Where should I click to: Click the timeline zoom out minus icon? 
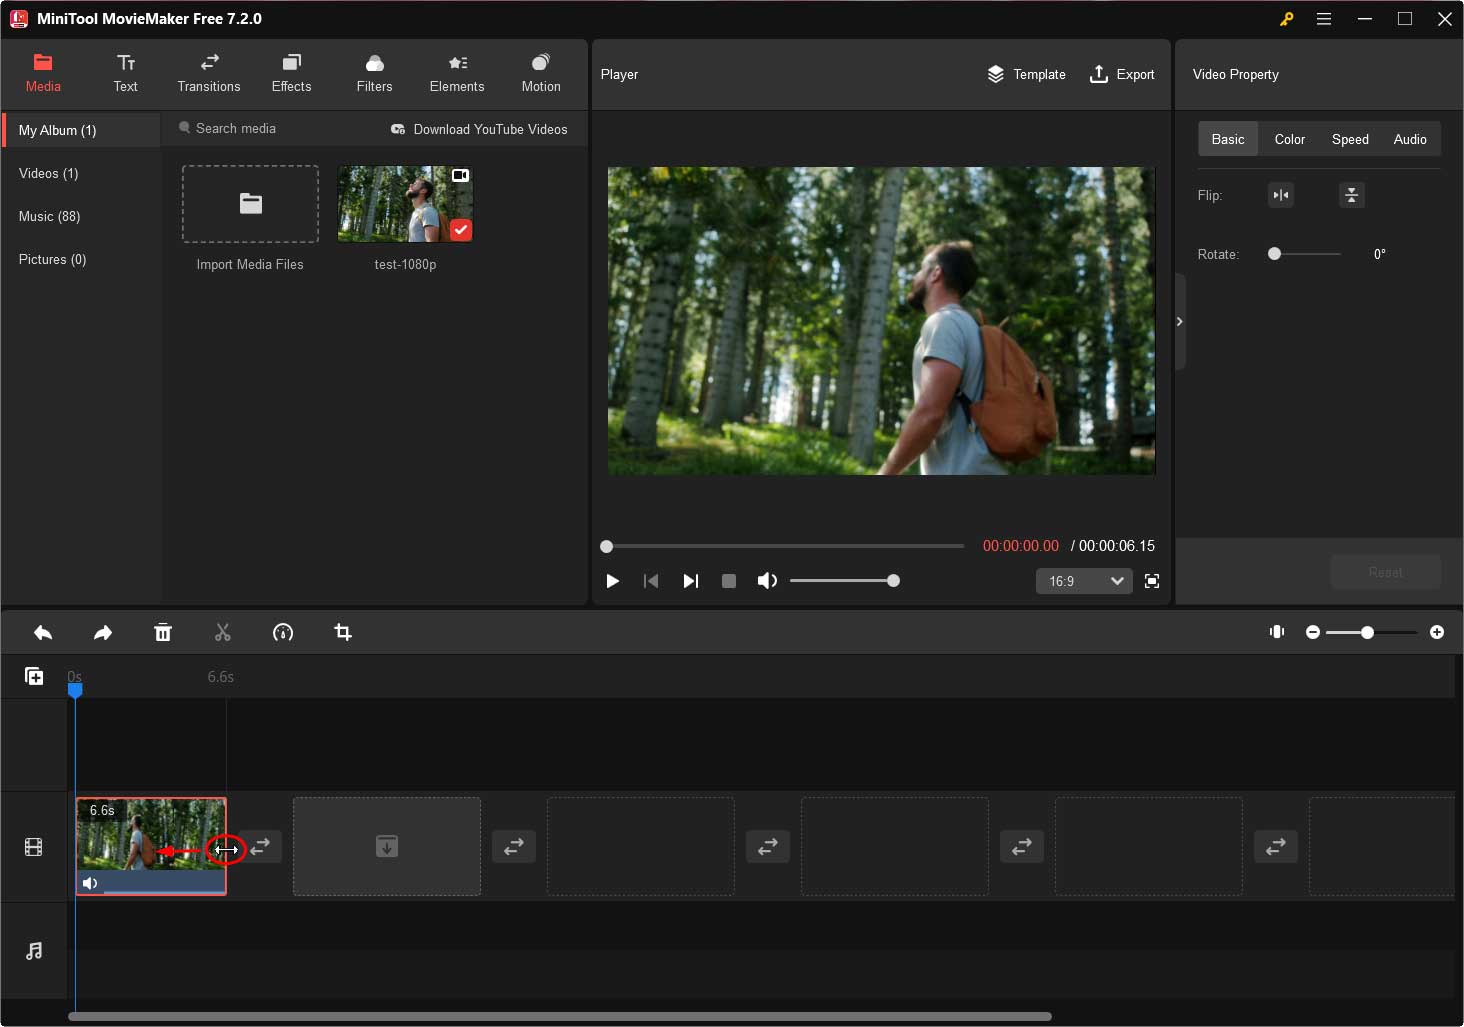point(1313,632)
